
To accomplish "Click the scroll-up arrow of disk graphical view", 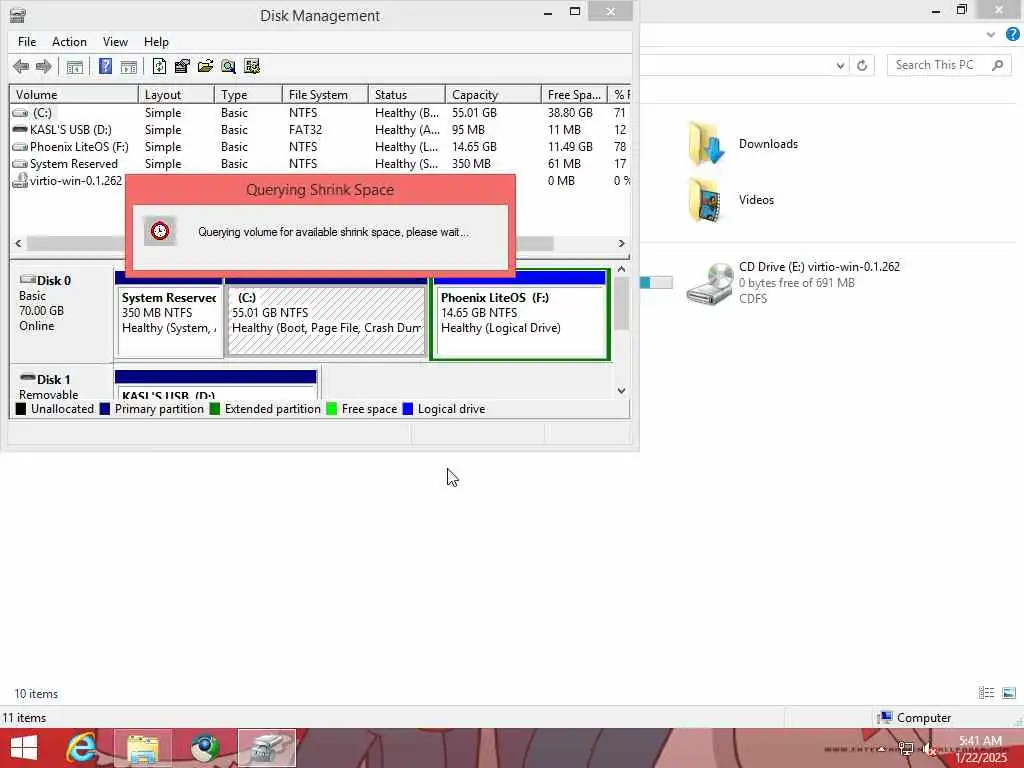I will pyautogui.click(x=621, y=269).
